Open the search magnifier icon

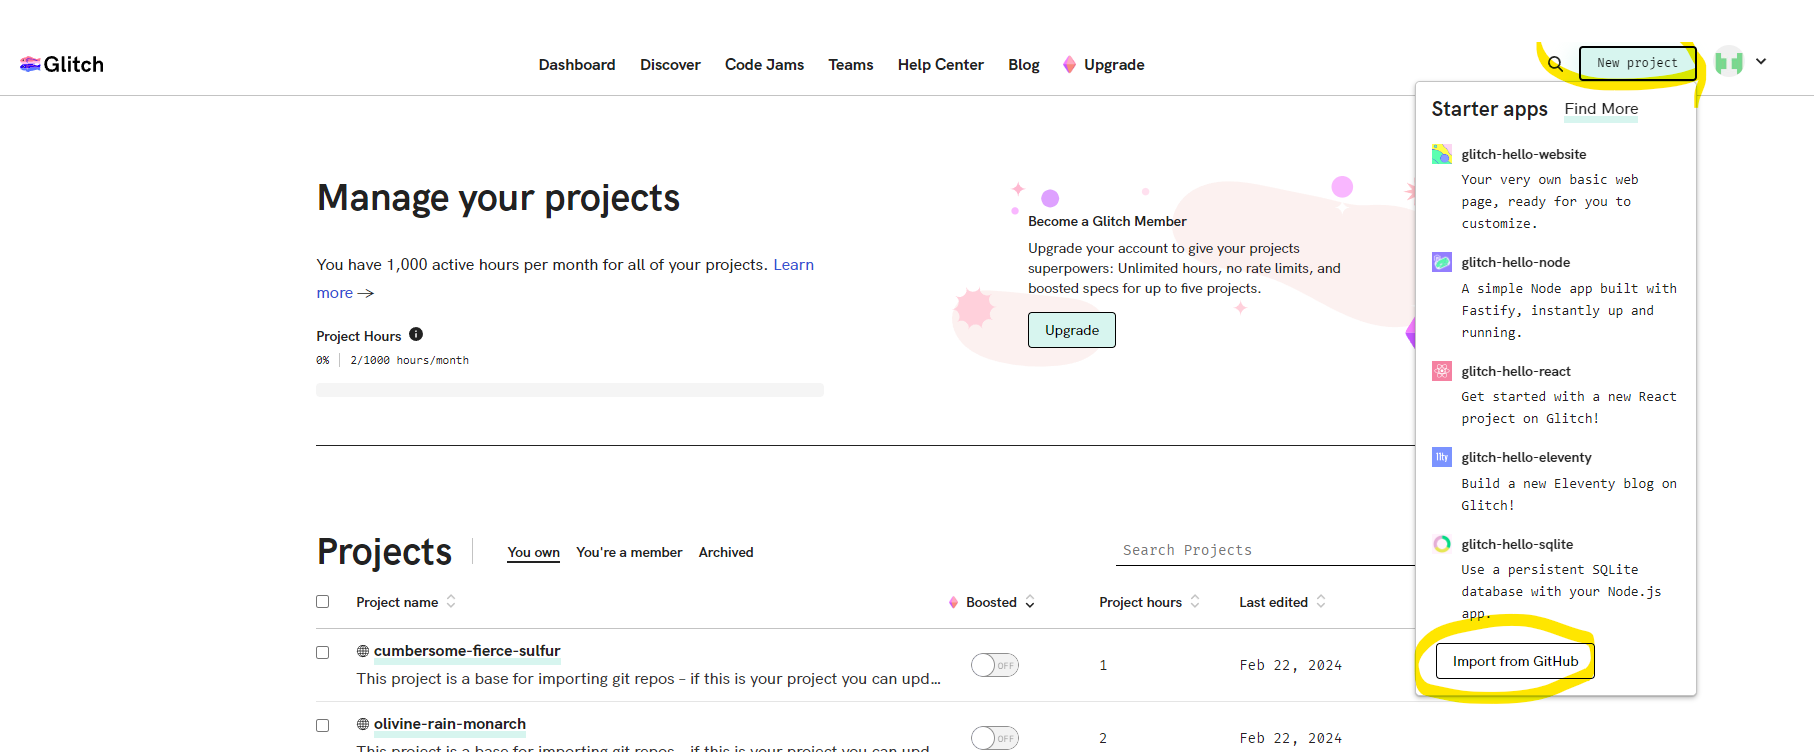click(x=1555, y=64)
